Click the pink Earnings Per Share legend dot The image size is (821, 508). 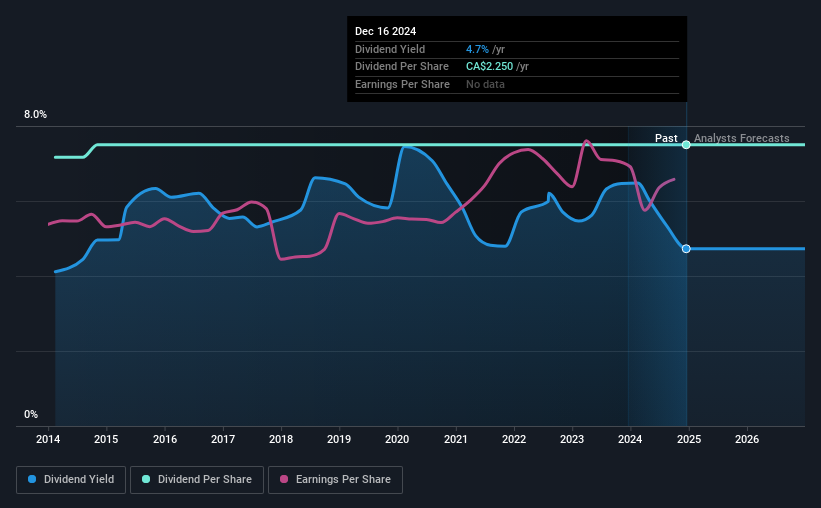click(x=284, y=479)
